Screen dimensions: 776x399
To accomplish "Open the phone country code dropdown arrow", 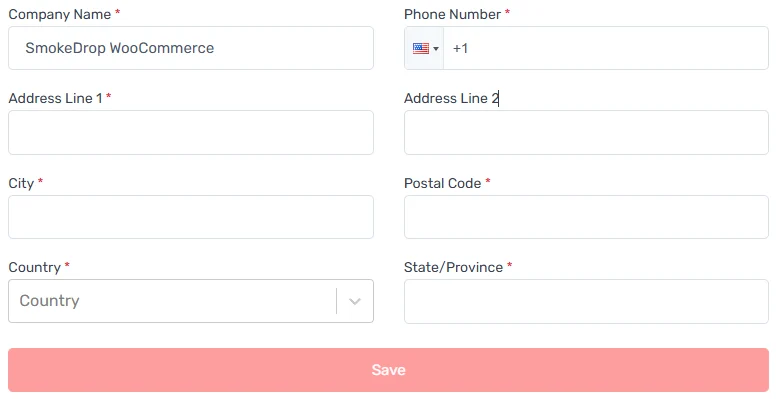I will [436, 49].
